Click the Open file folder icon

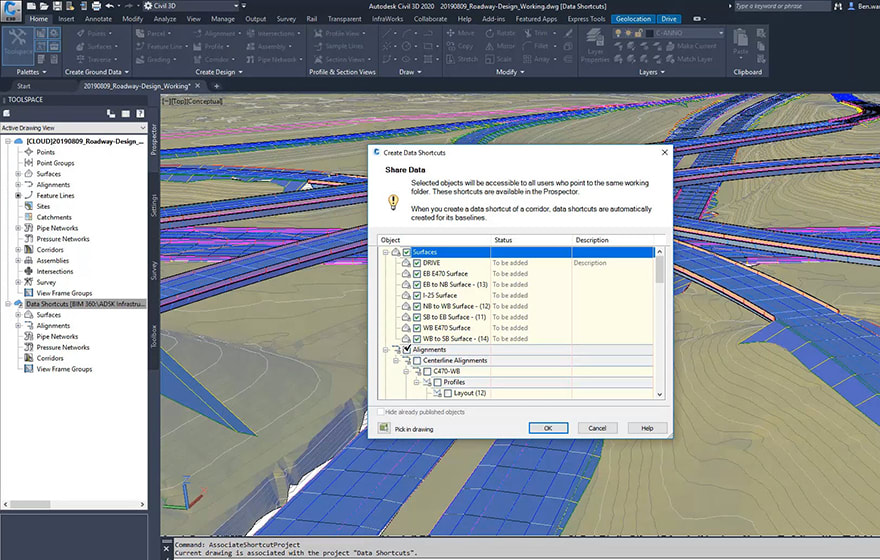[44, 6]
